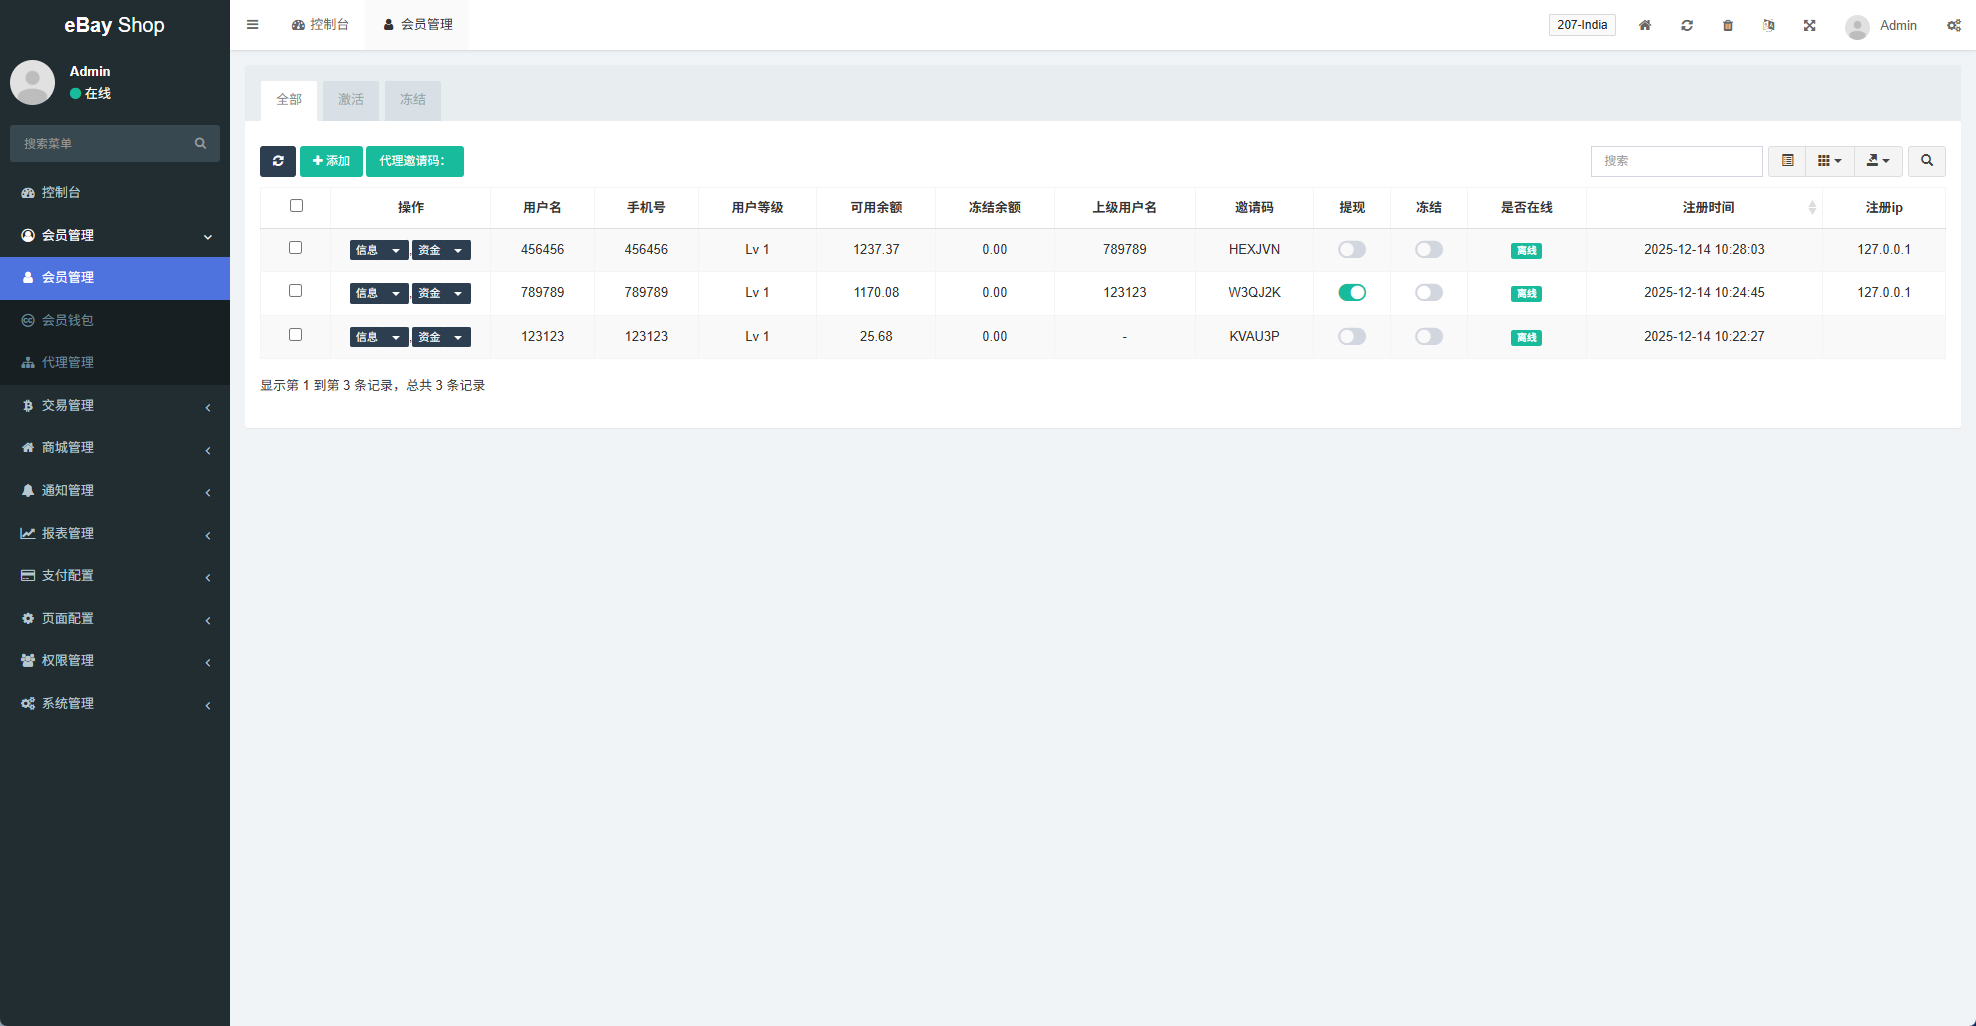This screenshot has width=1976, height=1026.
Task: Click the trash icon to clear cache
Action: (x=1727, y=25)
